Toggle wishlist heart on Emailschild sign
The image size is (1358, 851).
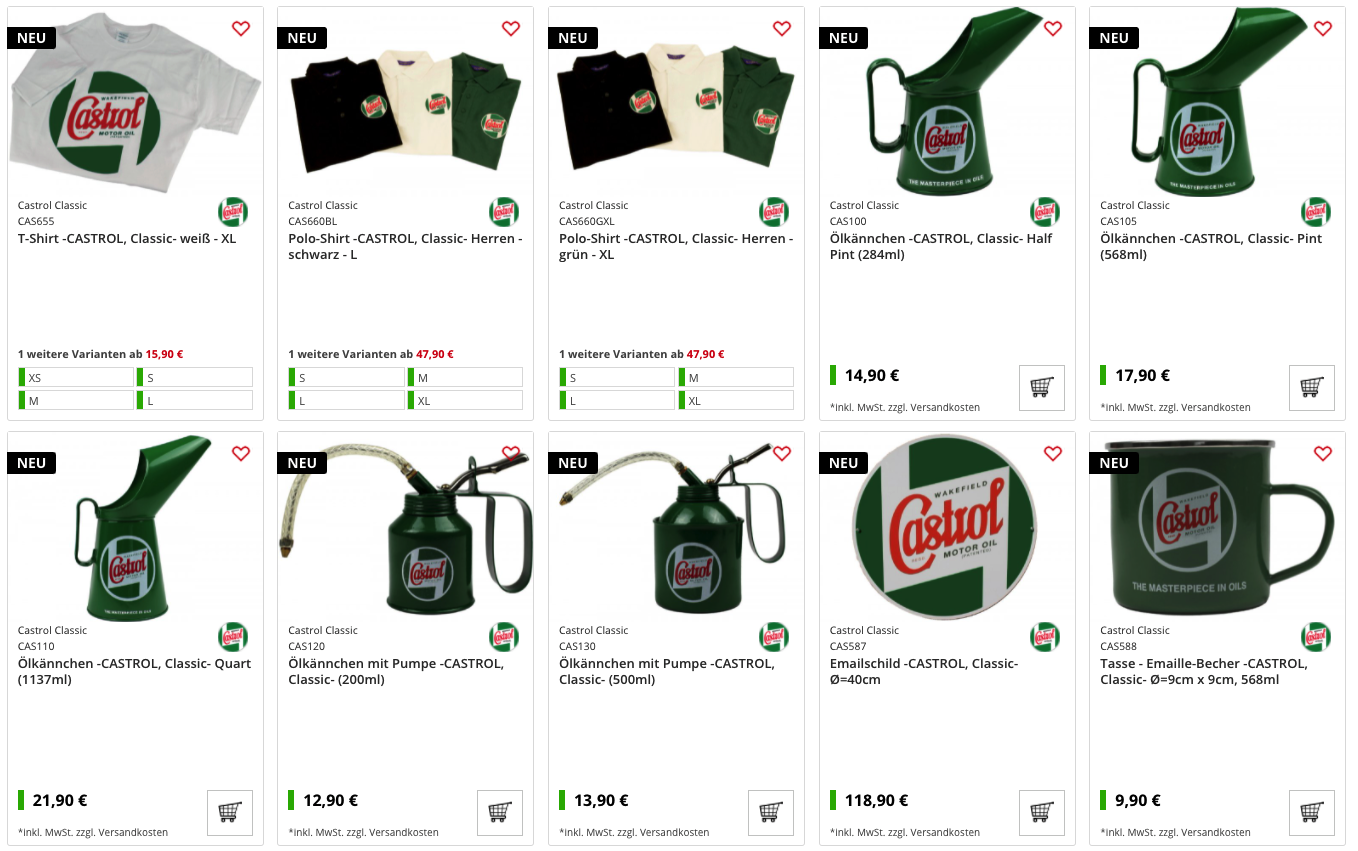tap(1053, 453)
